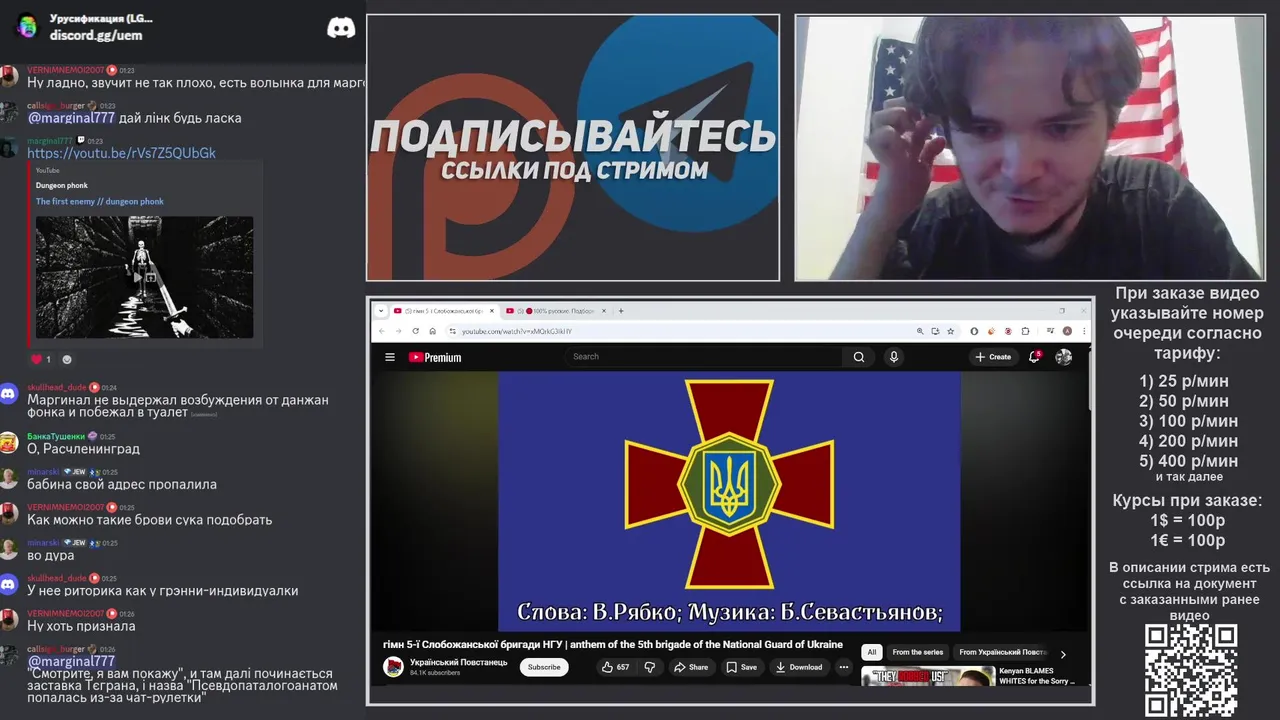Open the browser profile avatar
Viewport: 1280px width, 720px height.
(x=1067, y=331)
